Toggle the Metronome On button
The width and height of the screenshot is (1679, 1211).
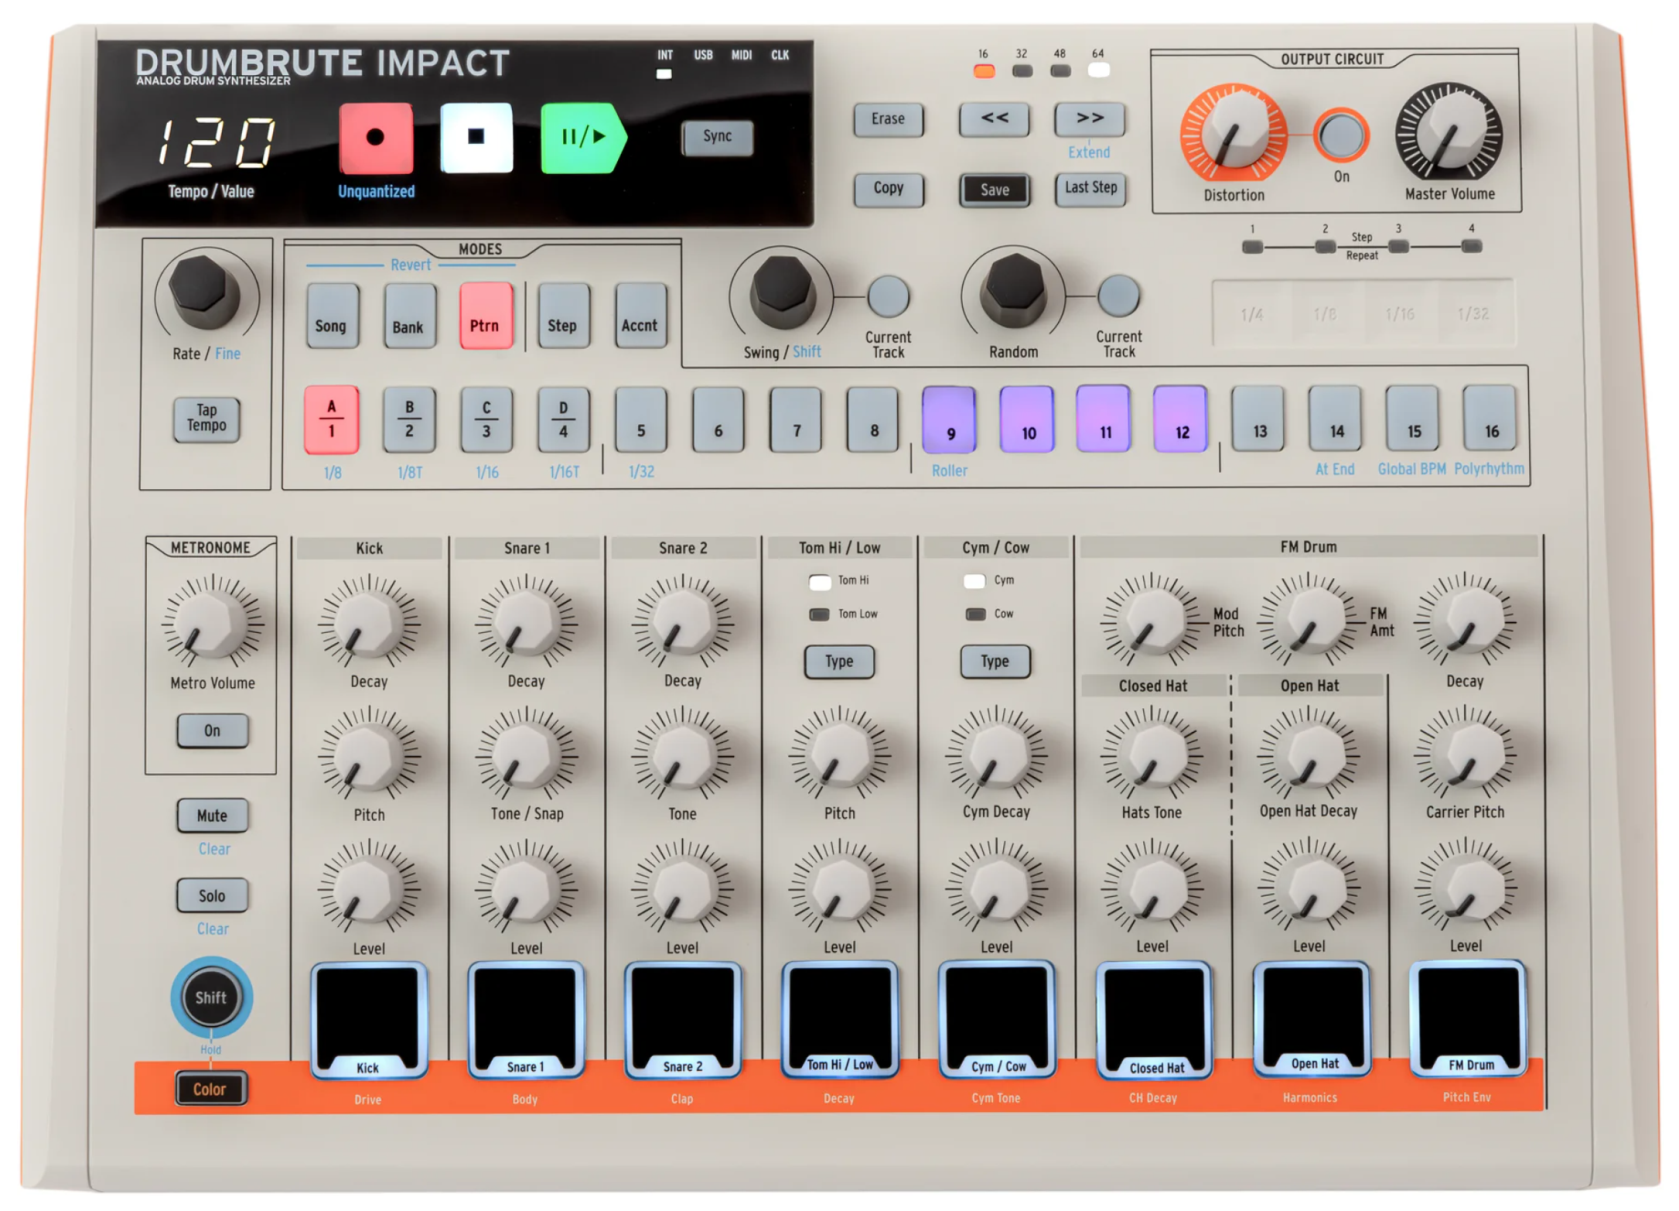[x=212, y=731]
